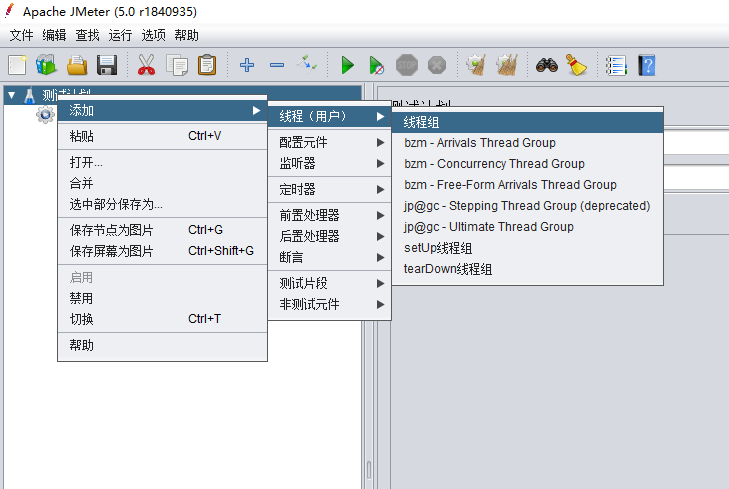Open the 查找 menu
Image resolution: width=729 pixels, height=489 pixels.
[87, 35]
